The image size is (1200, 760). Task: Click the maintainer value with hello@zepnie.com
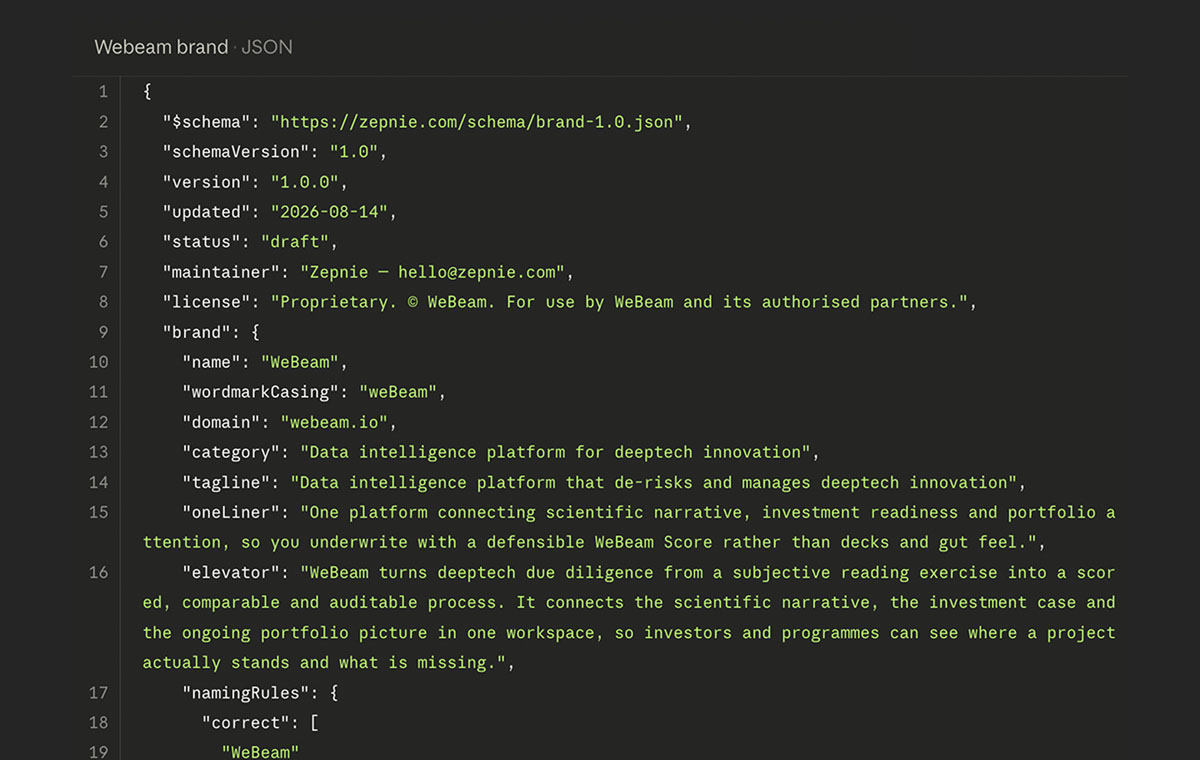coord(433,272)
